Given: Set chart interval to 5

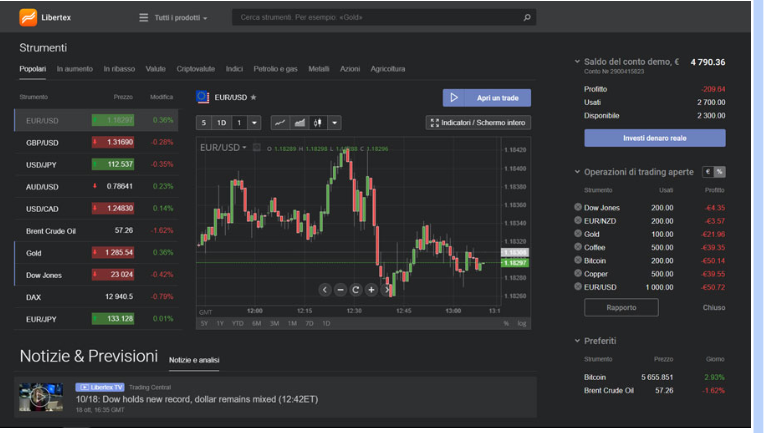Looking at the screenshot, I should (204, 123).
